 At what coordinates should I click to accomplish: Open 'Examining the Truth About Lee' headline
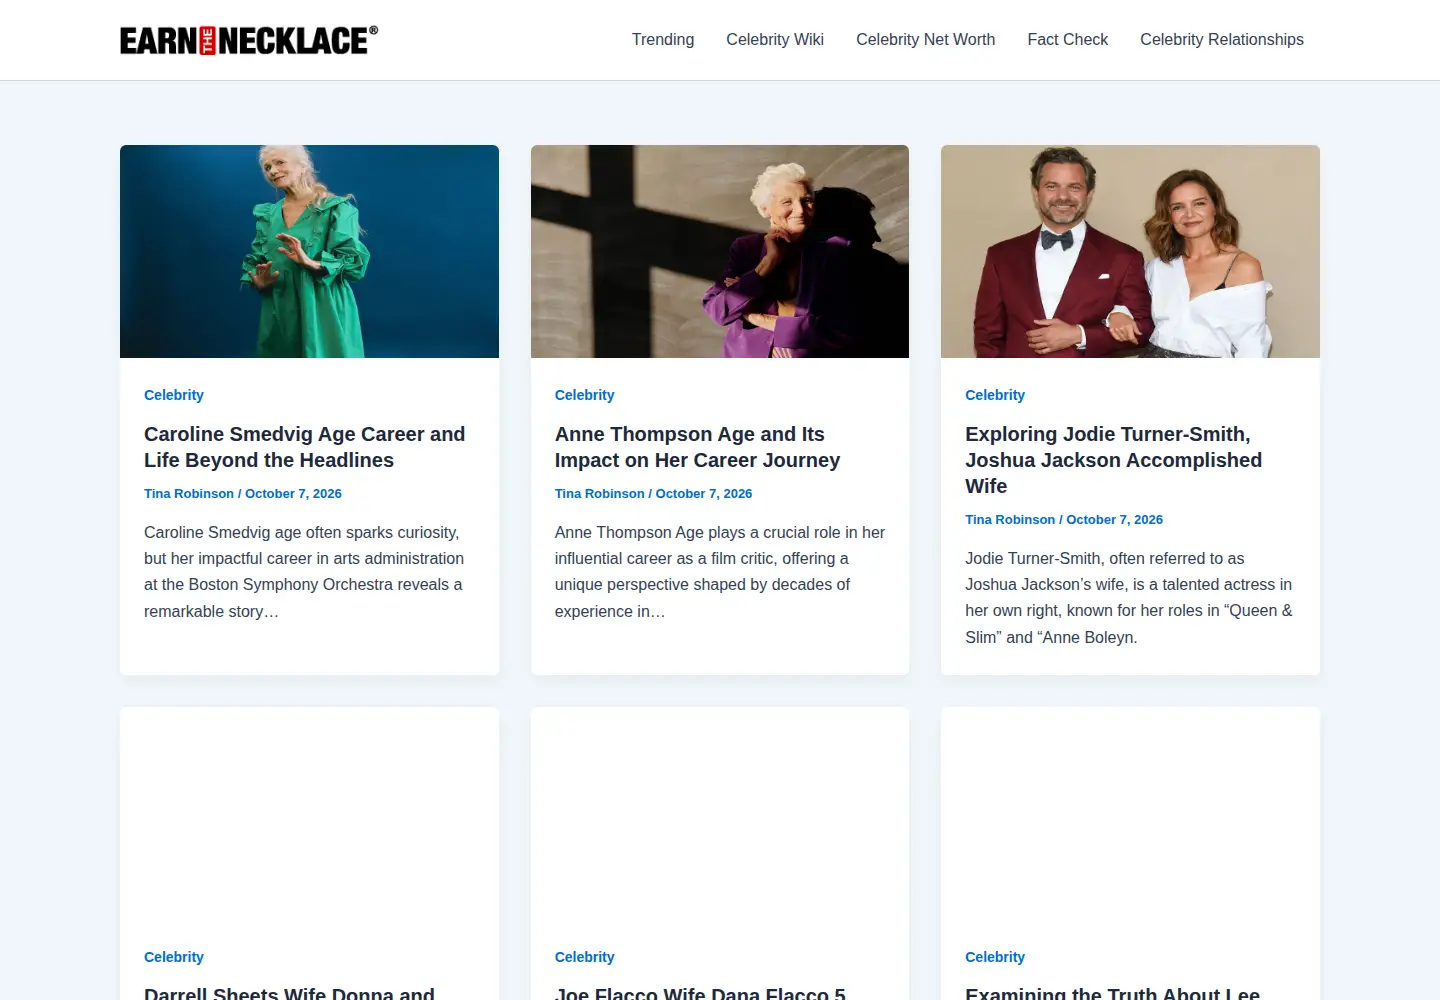coord(1113,993)
